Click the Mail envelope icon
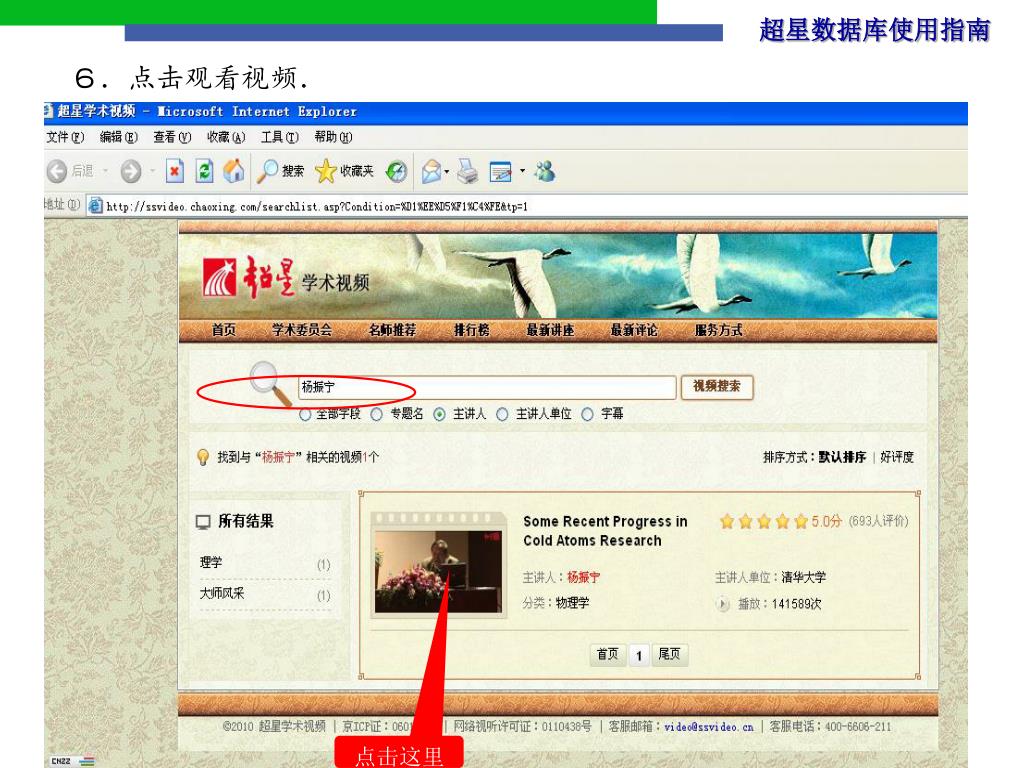 tap(432, 171)
